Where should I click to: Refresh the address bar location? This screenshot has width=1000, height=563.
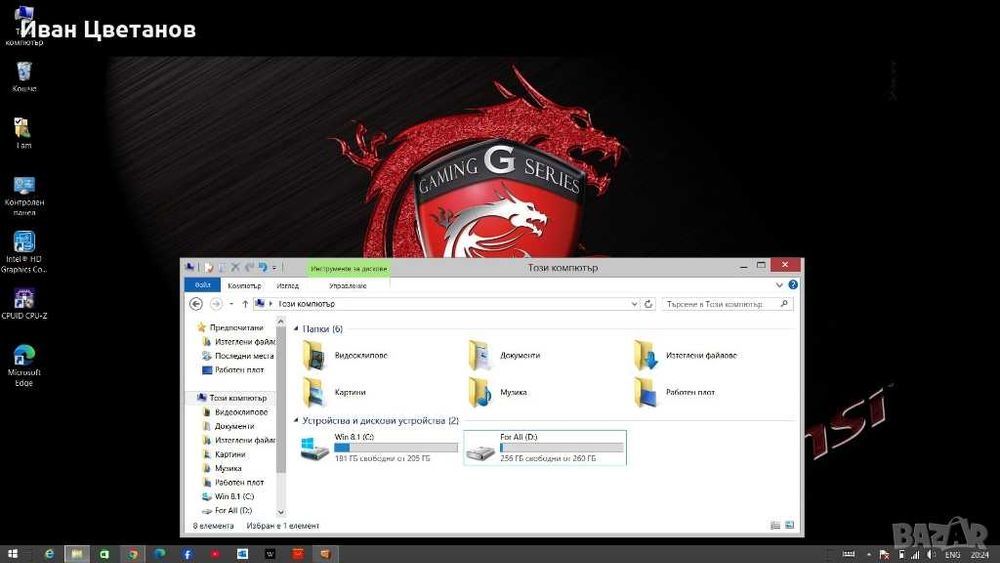click(x=649, y=304)
